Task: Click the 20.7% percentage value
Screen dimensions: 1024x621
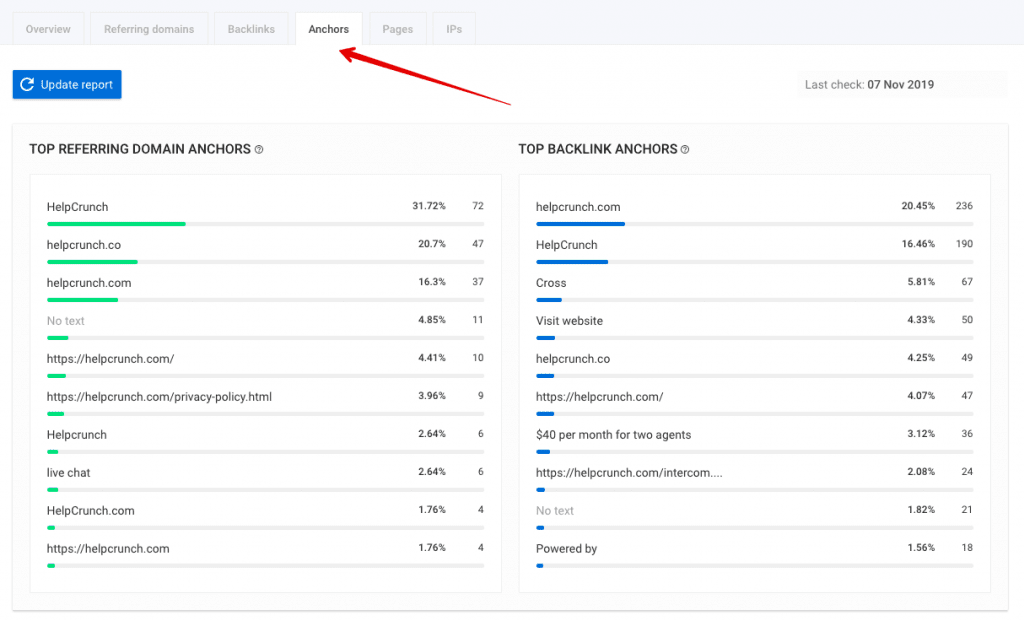Action: (432, 244)
